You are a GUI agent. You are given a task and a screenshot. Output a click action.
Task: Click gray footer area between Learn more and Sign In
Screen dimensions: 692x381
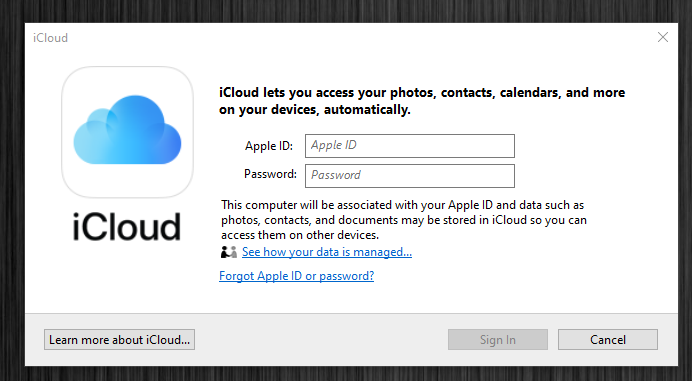(x=321, y=340)
